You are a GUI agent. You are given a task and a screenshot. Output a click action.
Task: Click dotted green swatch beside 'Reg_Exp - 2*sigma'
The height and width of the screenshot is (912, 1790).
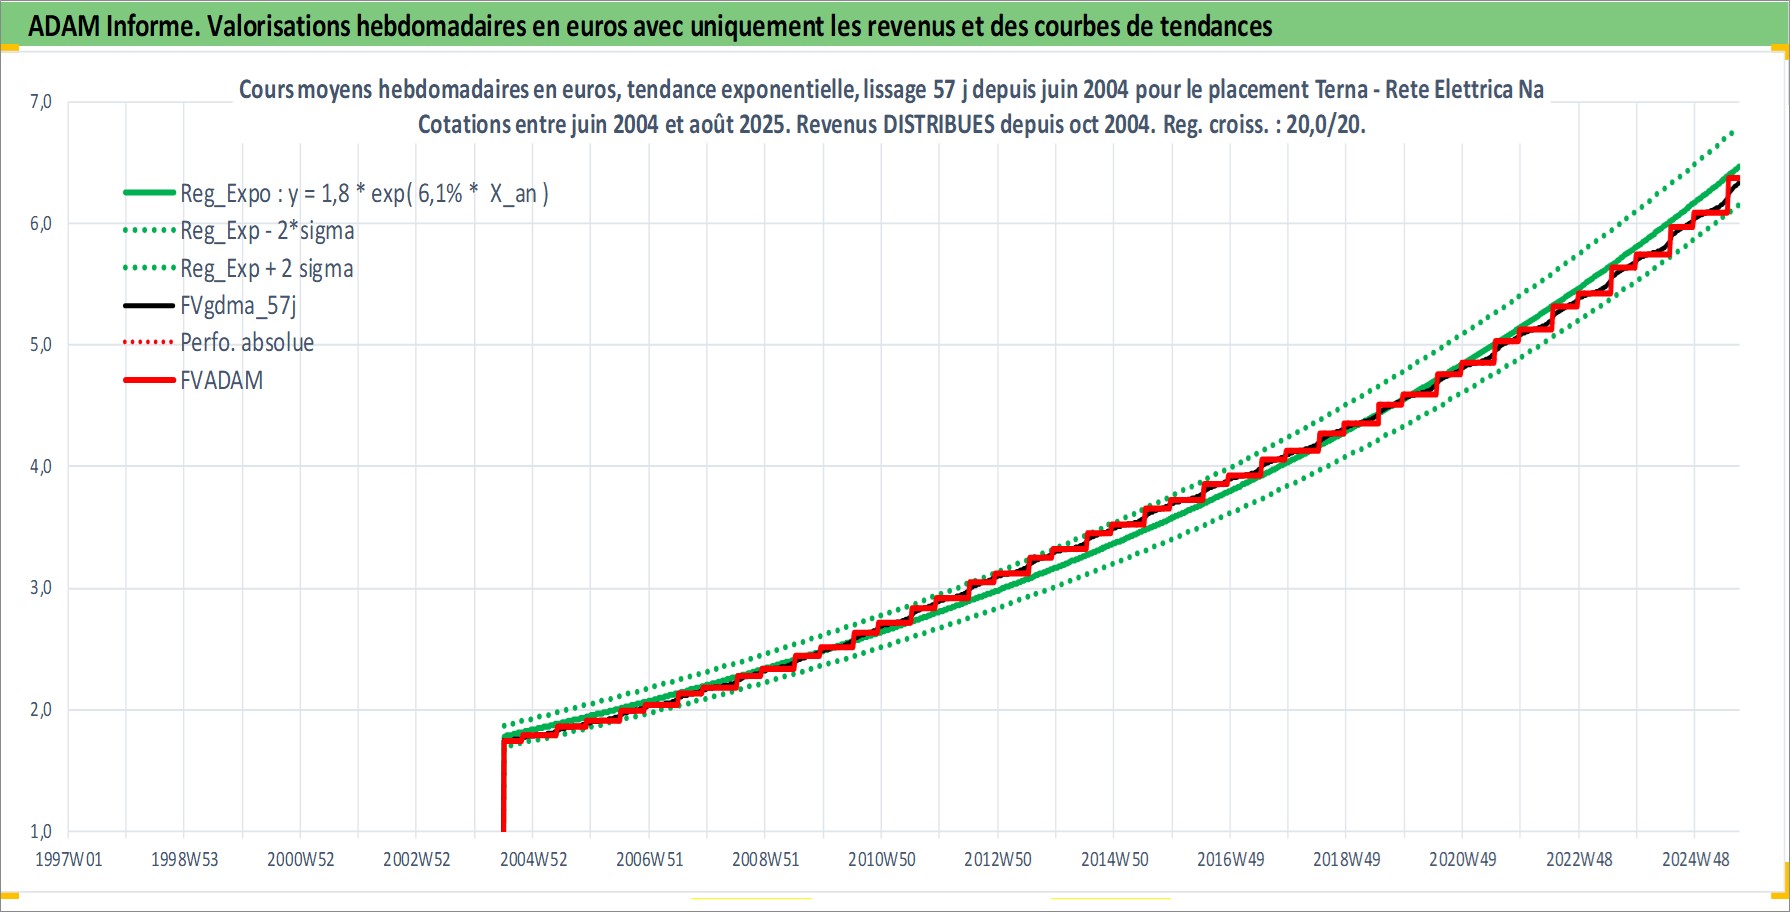coord(149,230)
